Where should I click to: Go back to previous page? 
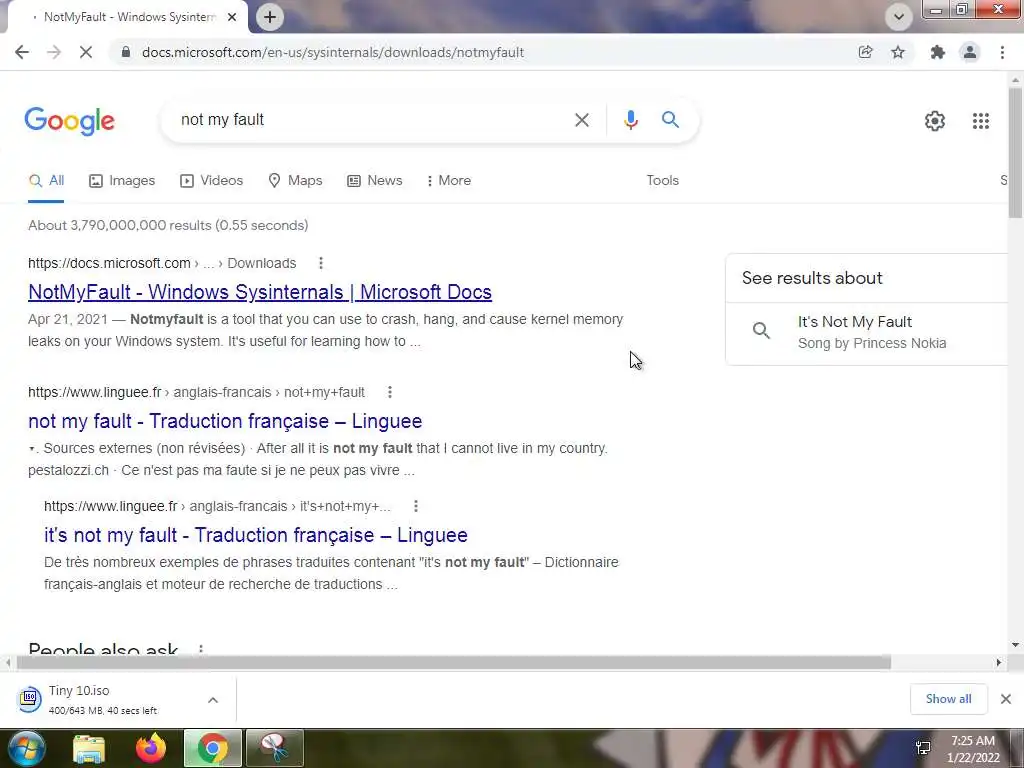(22, 52)
